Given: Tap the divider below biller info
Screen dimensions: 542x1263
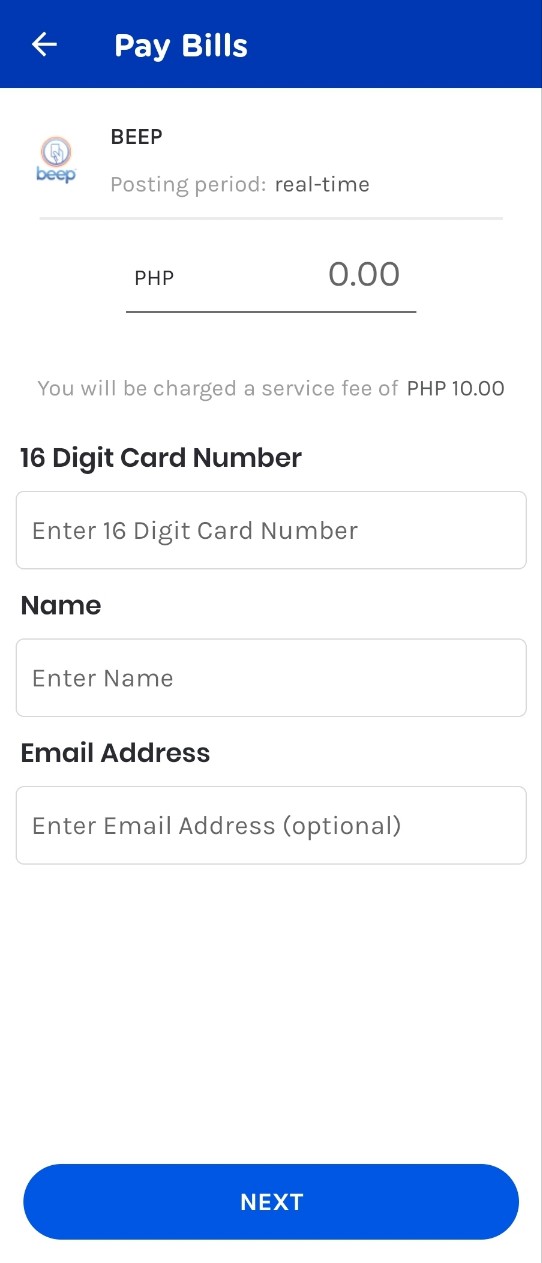Looking at the screenshot, I should [x=271, y=217].
